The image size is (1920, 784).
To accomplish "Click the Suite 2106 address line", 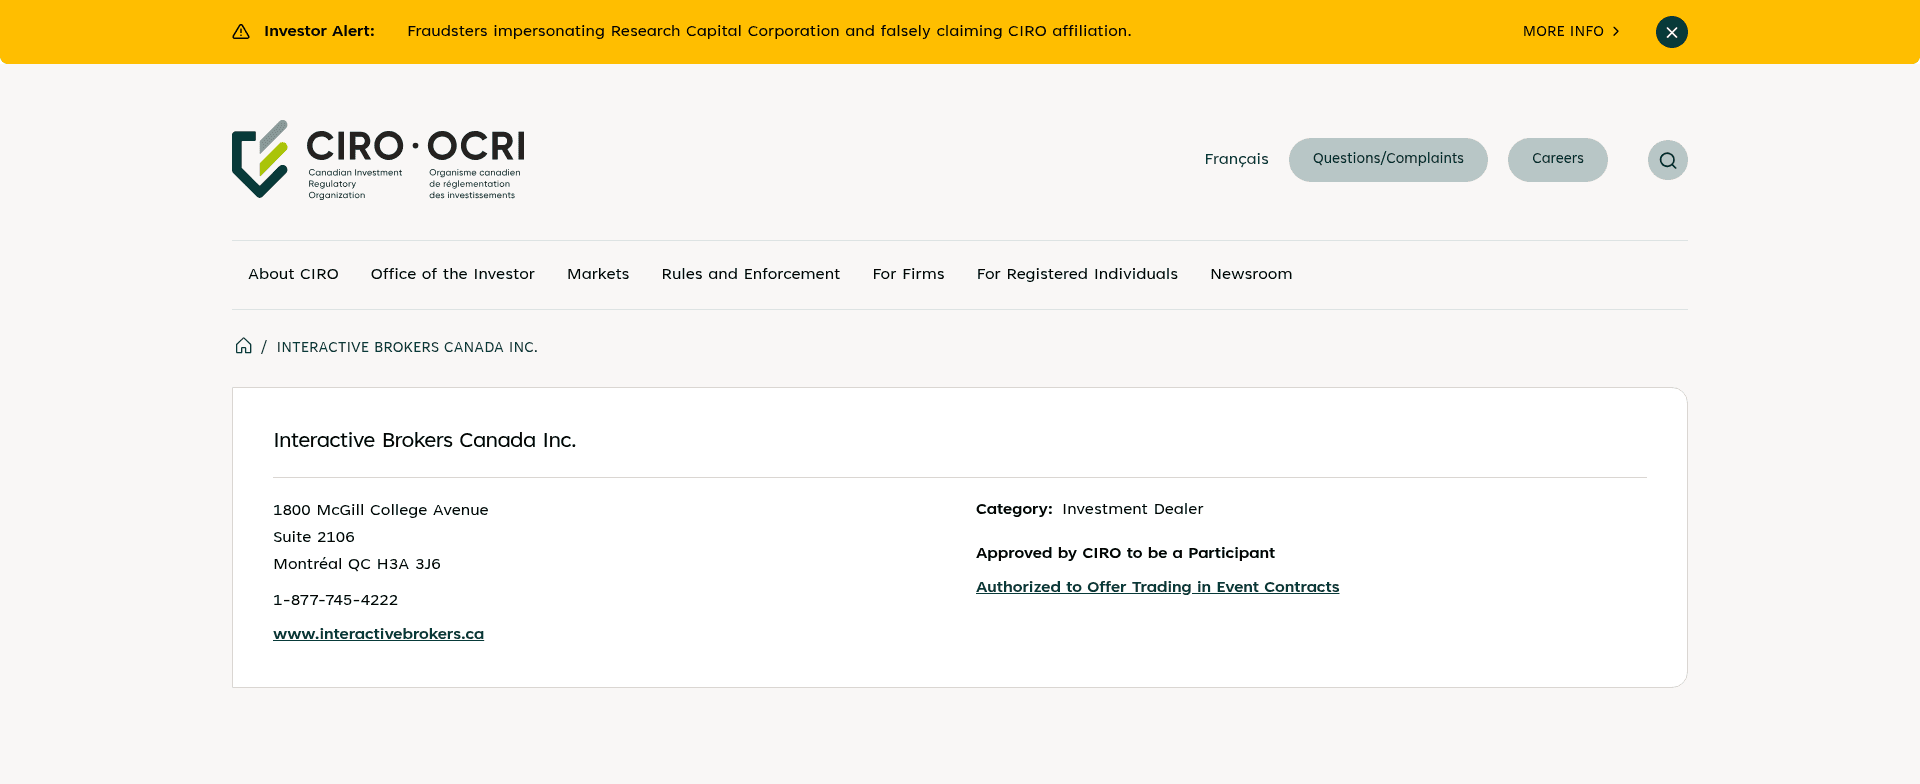I will [x=314, y=537].
